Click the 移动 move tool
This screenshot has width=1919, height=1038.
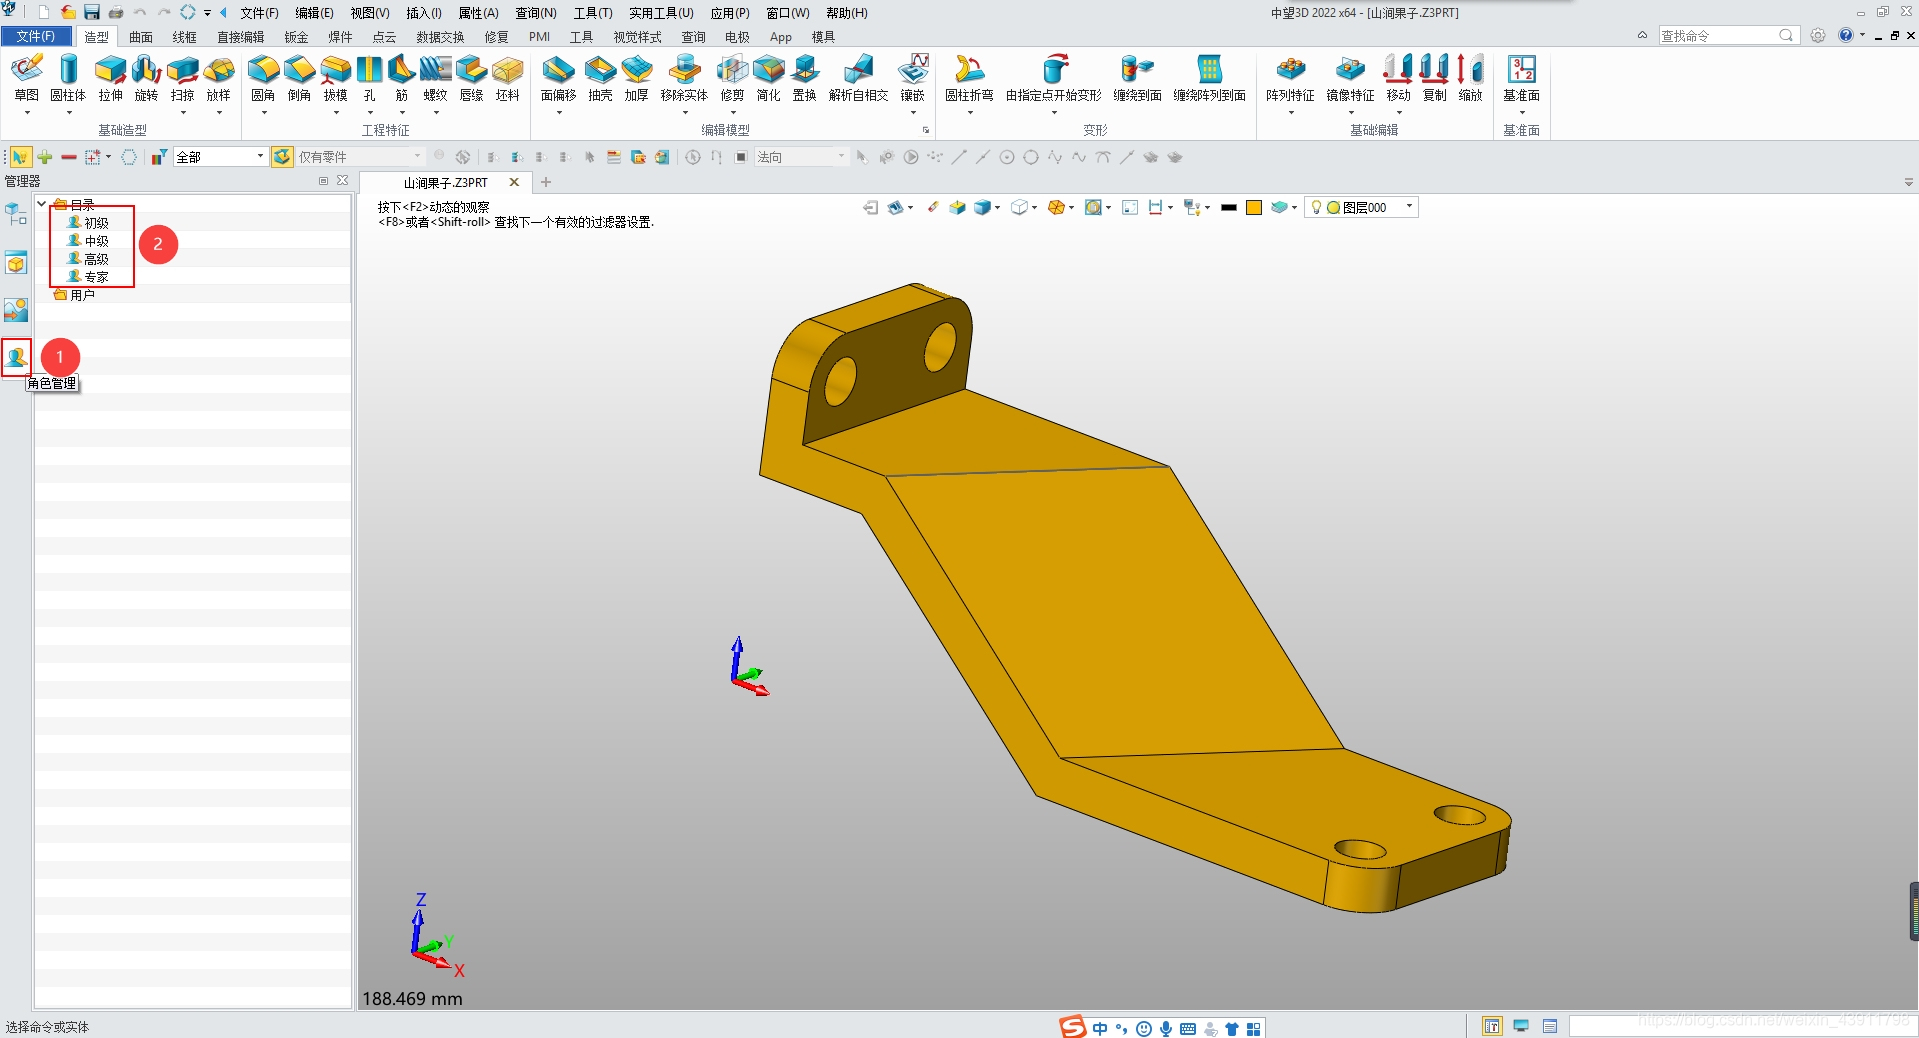click(1398, 78)
